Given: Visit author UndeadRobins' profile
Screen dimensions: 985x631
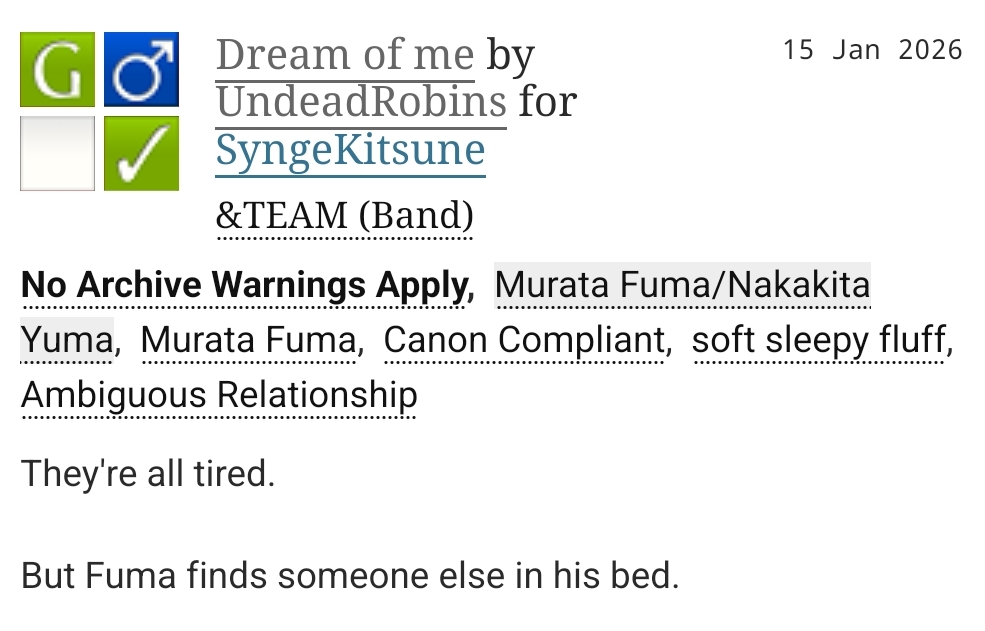Looking at the screenshot, I should click(361, 102).
